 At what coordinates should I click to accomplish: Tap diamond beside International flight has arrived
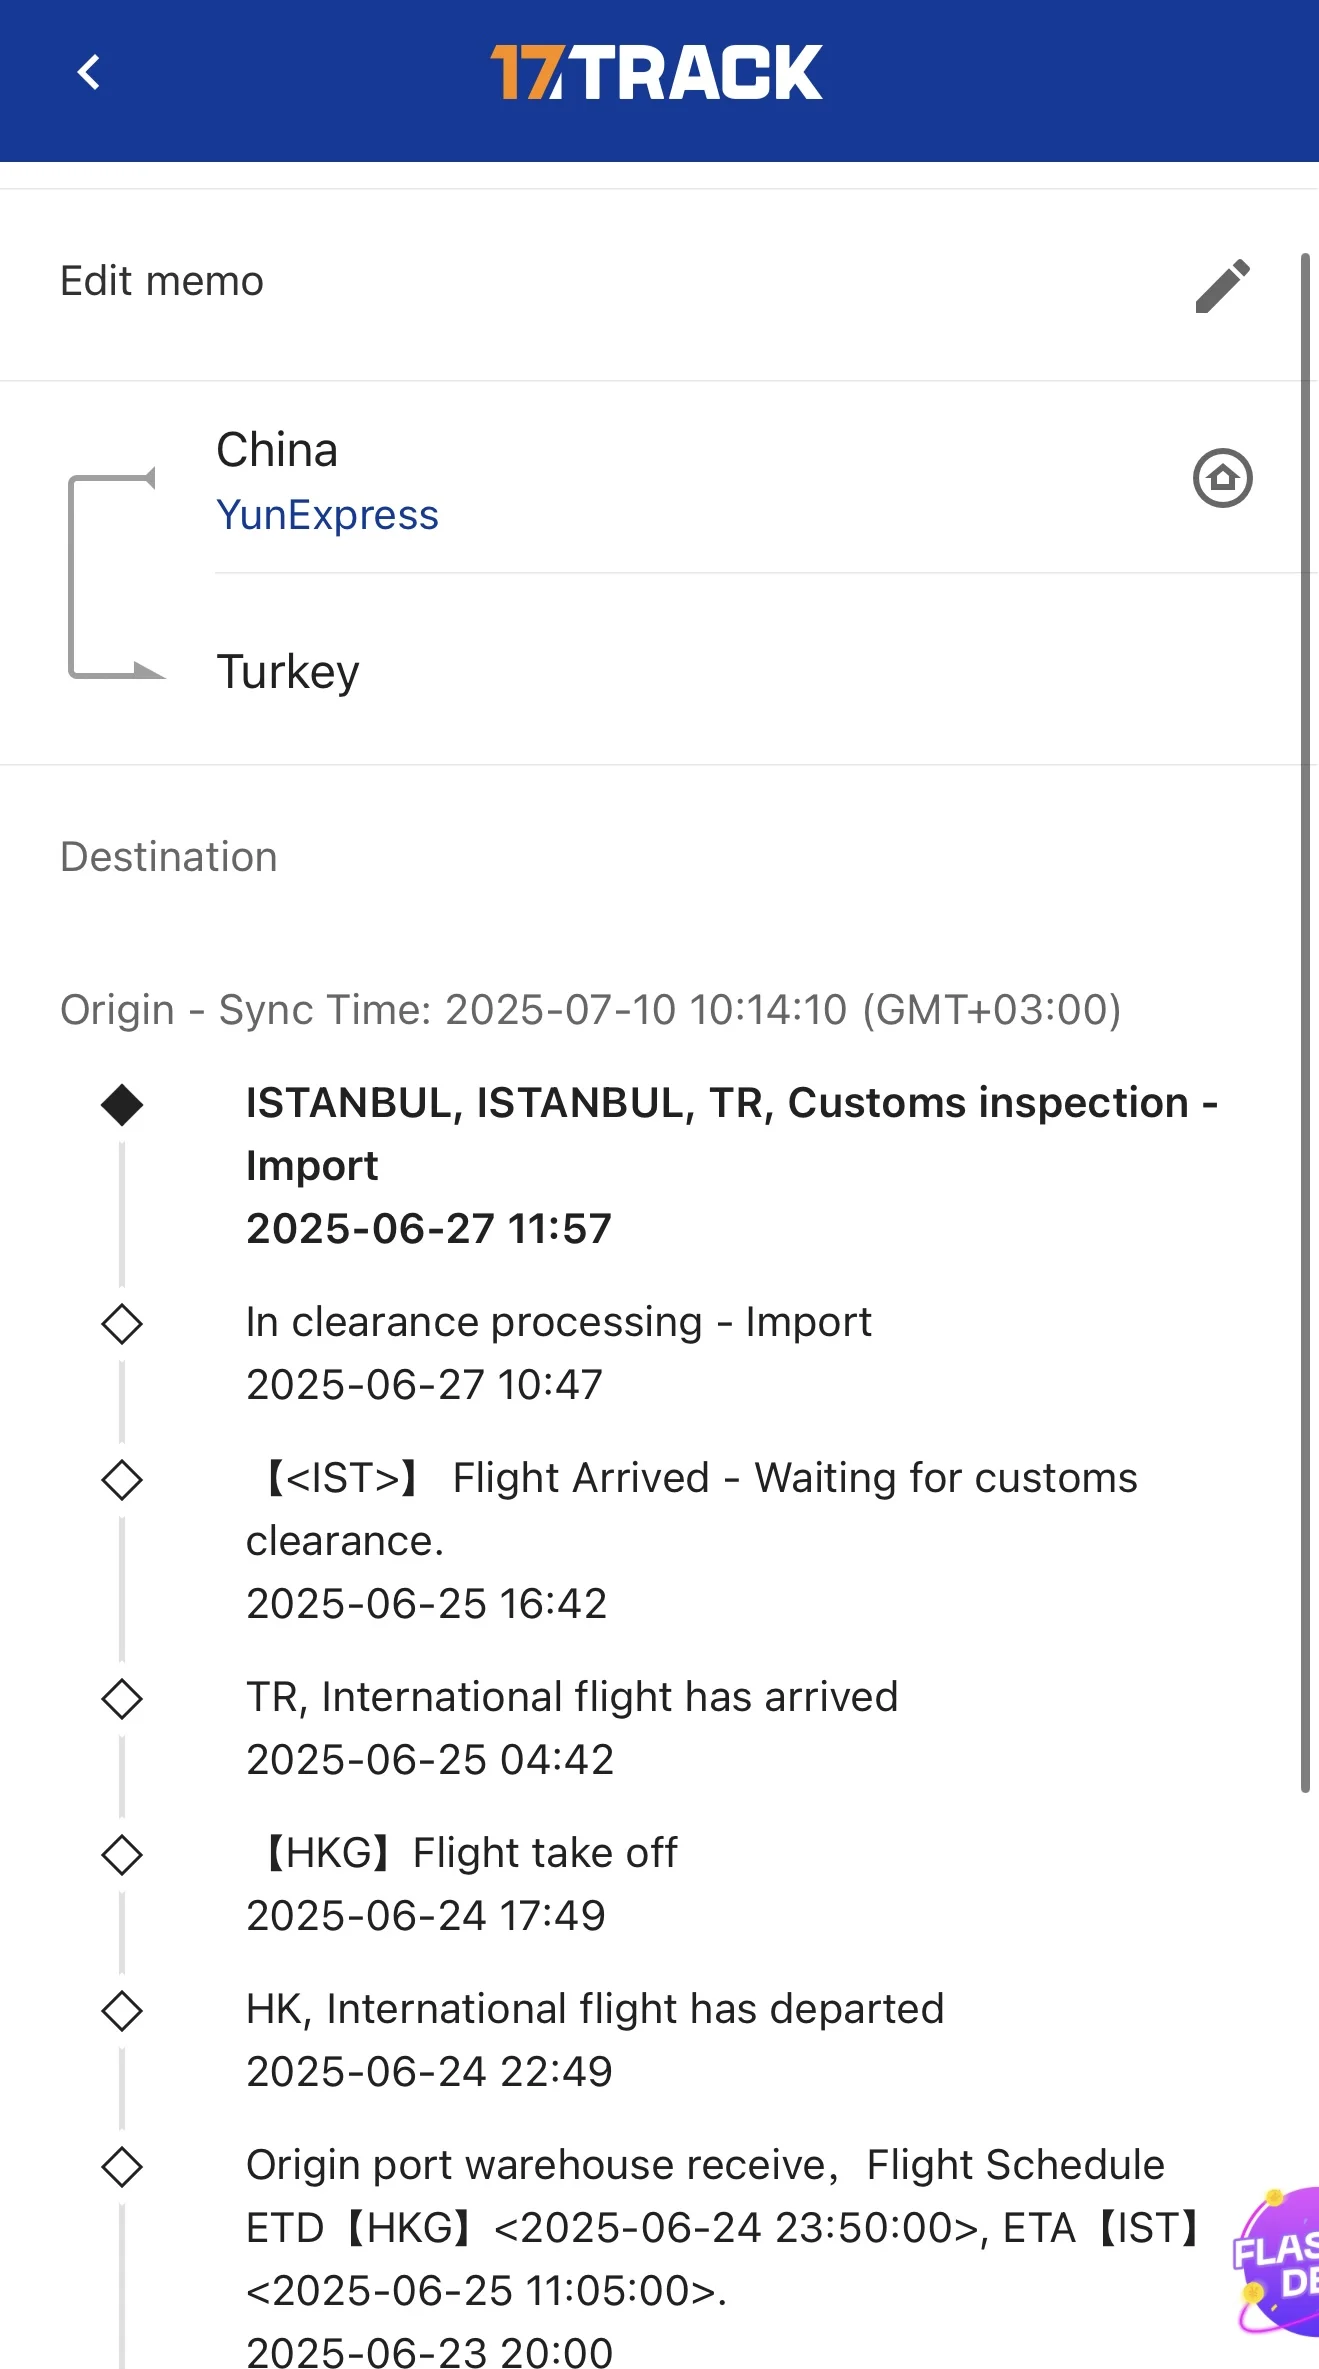coord(122,1699)
